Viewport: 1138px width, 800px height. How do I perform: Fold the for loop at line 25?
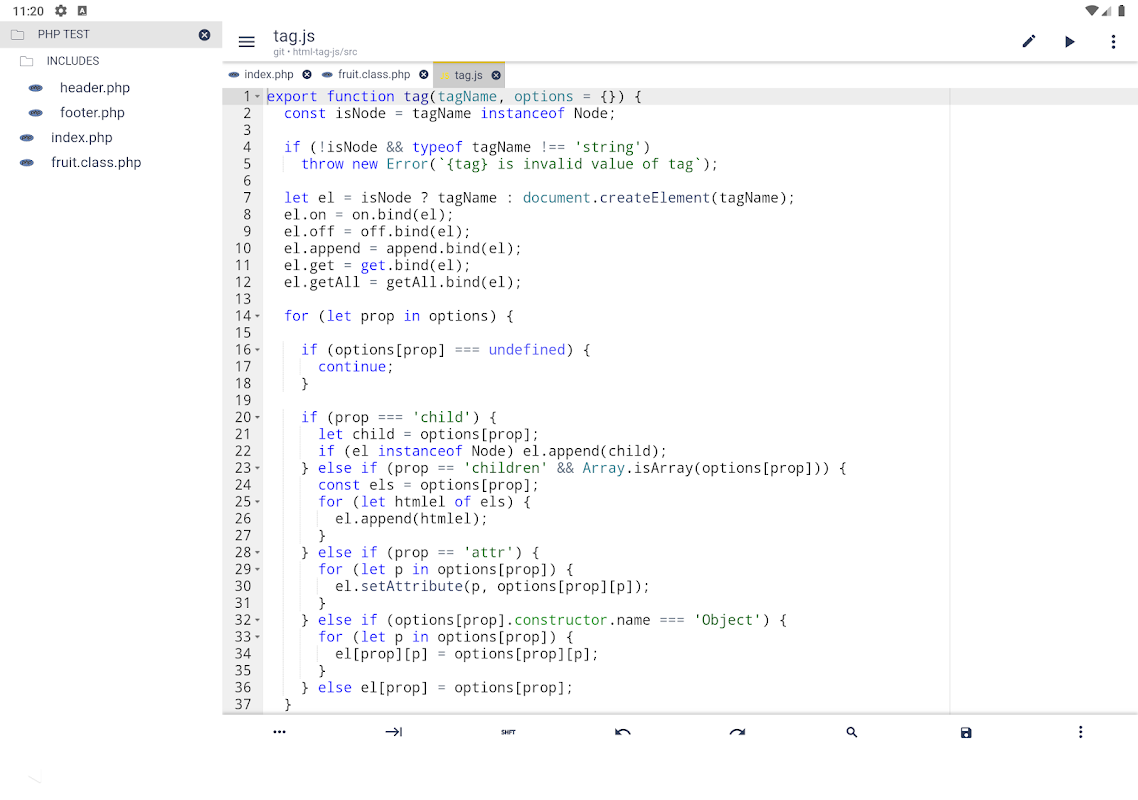[x=257, y=502]
